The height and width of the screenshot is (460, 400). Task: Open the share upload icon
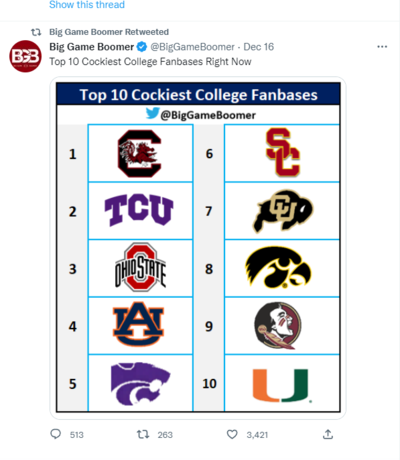[x=328, y=434]
